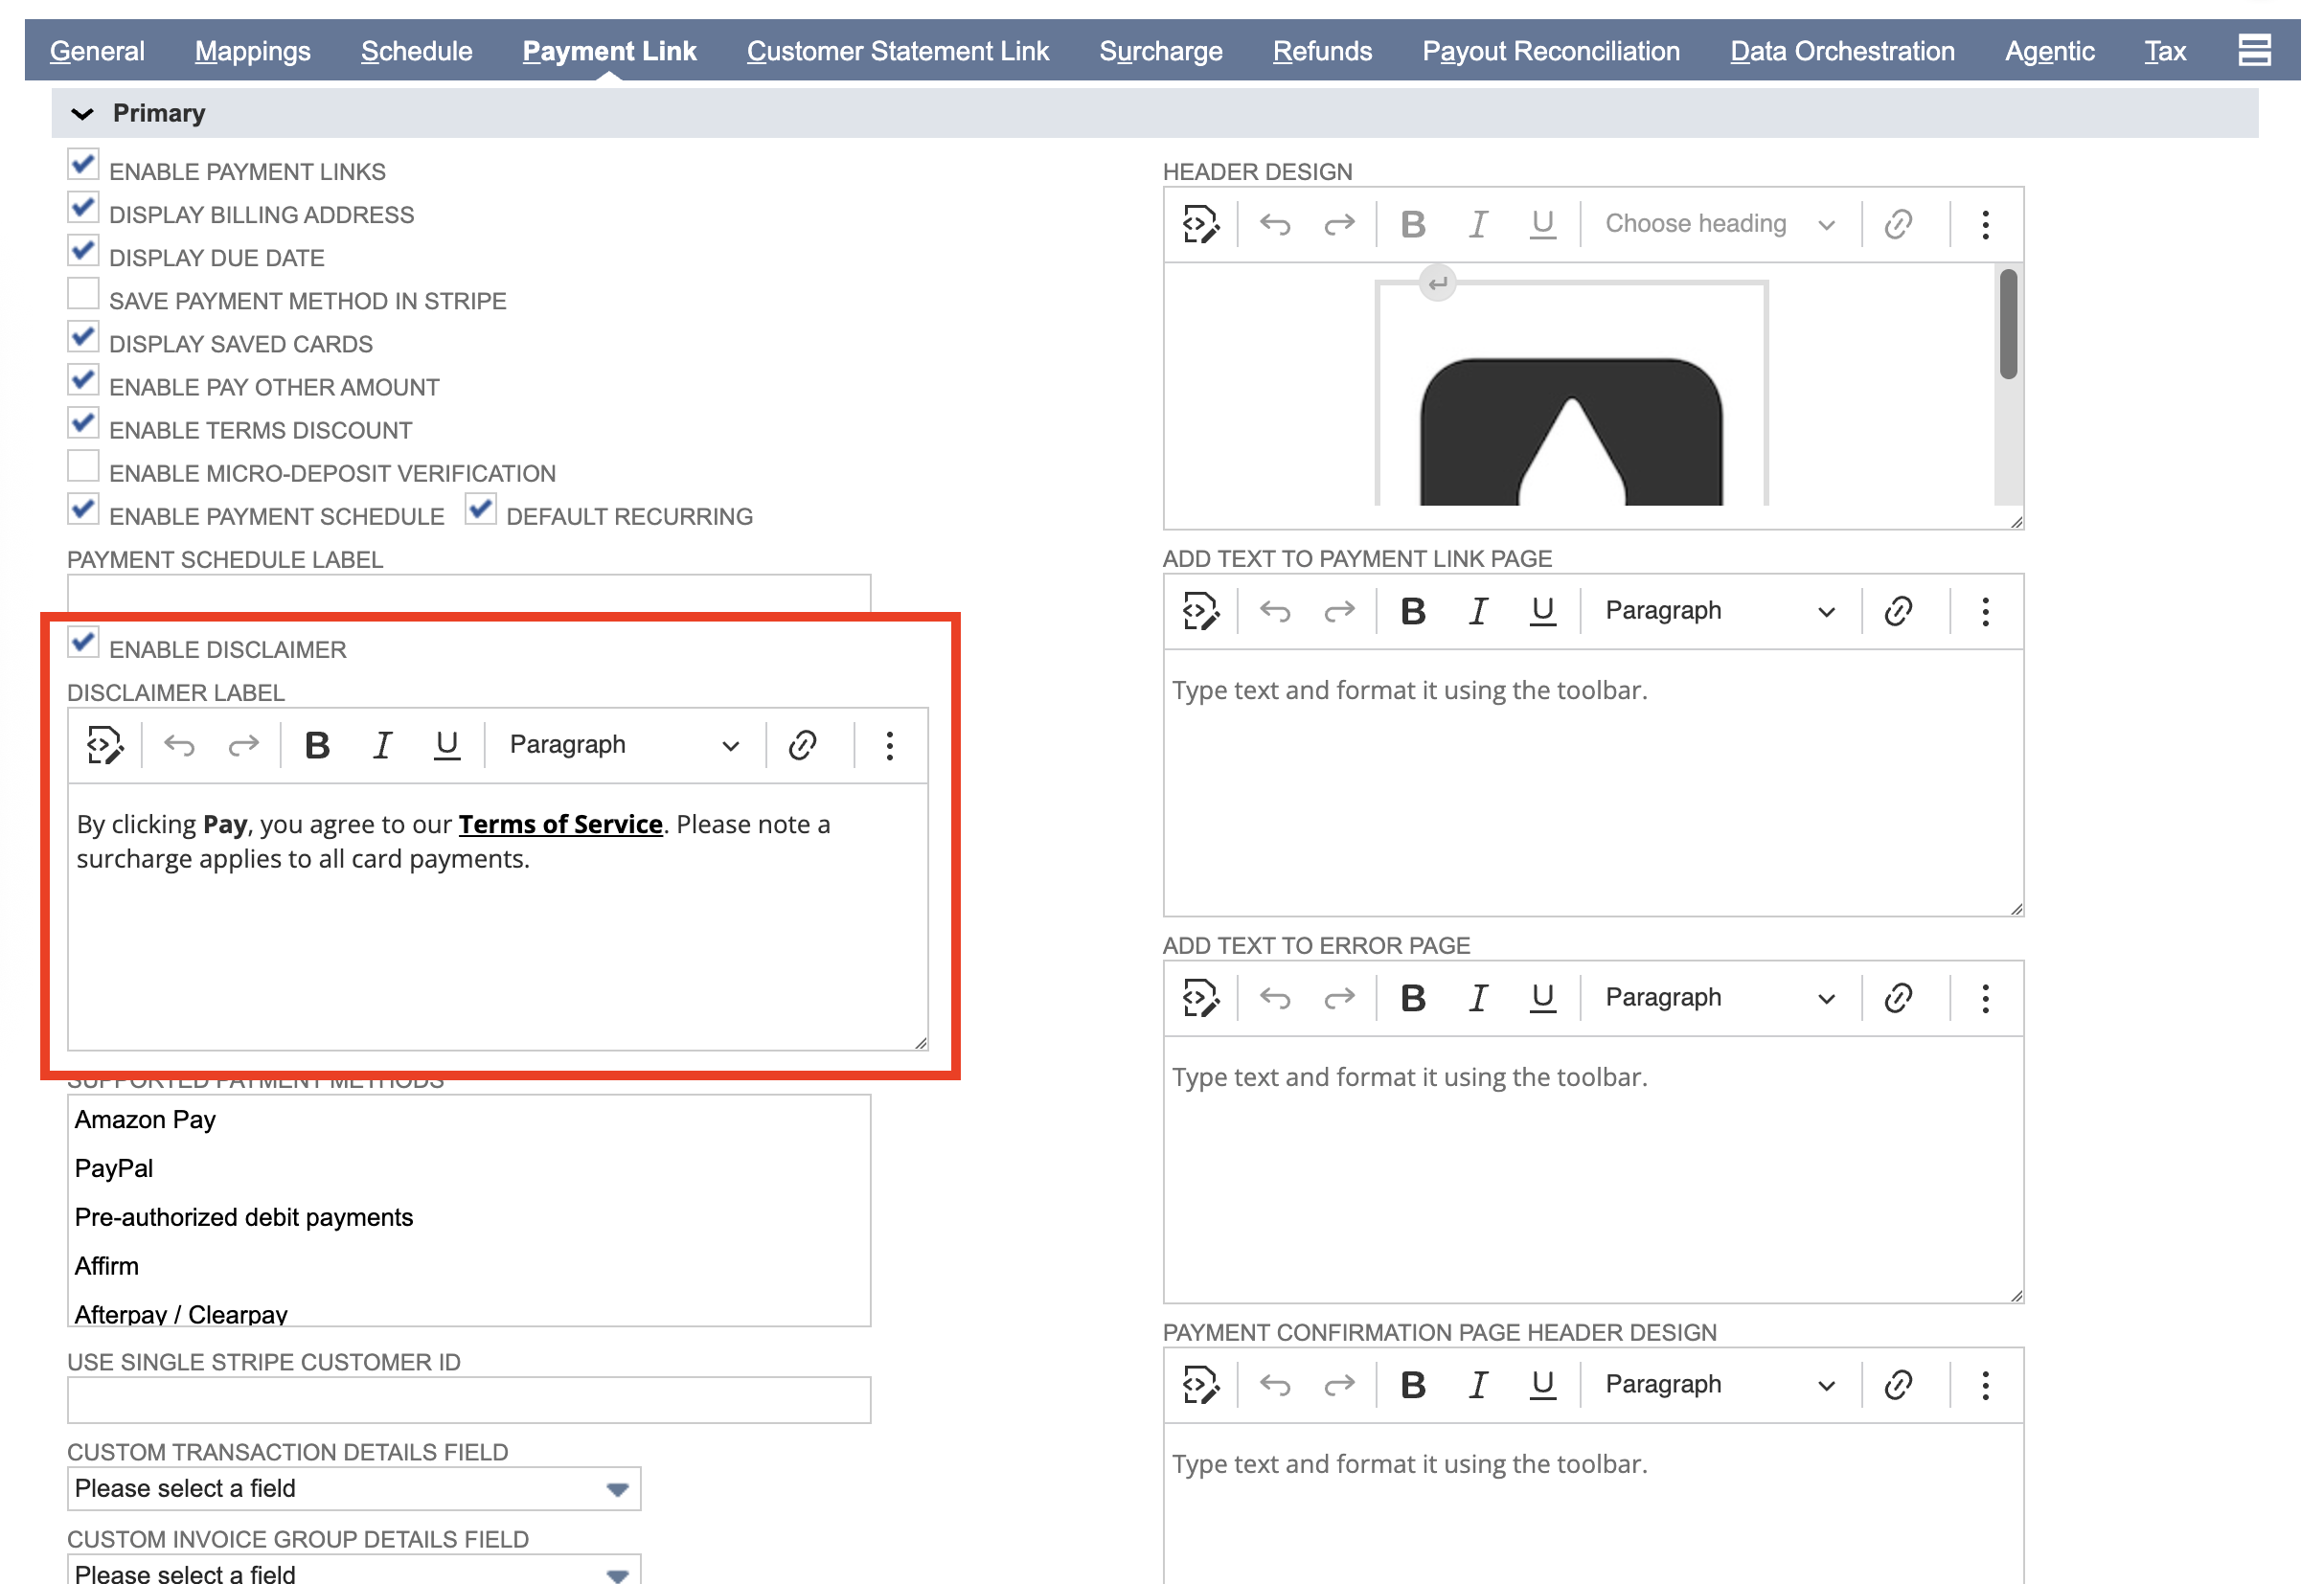The width and height of the screenshot is (2324, 1584).
Task: Click Redo in Payment Confirmation Header toolbar
Action: click(1339, 1385)
